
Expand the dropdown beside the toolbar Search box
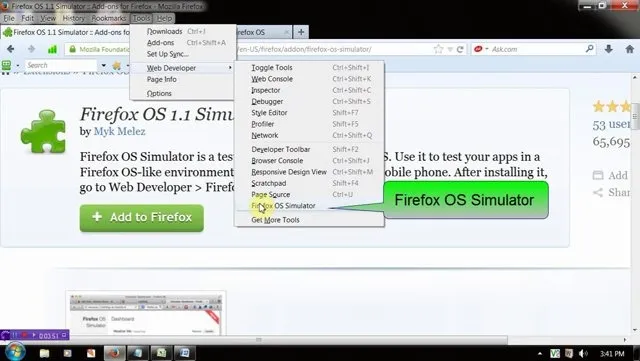(x=104, y=65)
